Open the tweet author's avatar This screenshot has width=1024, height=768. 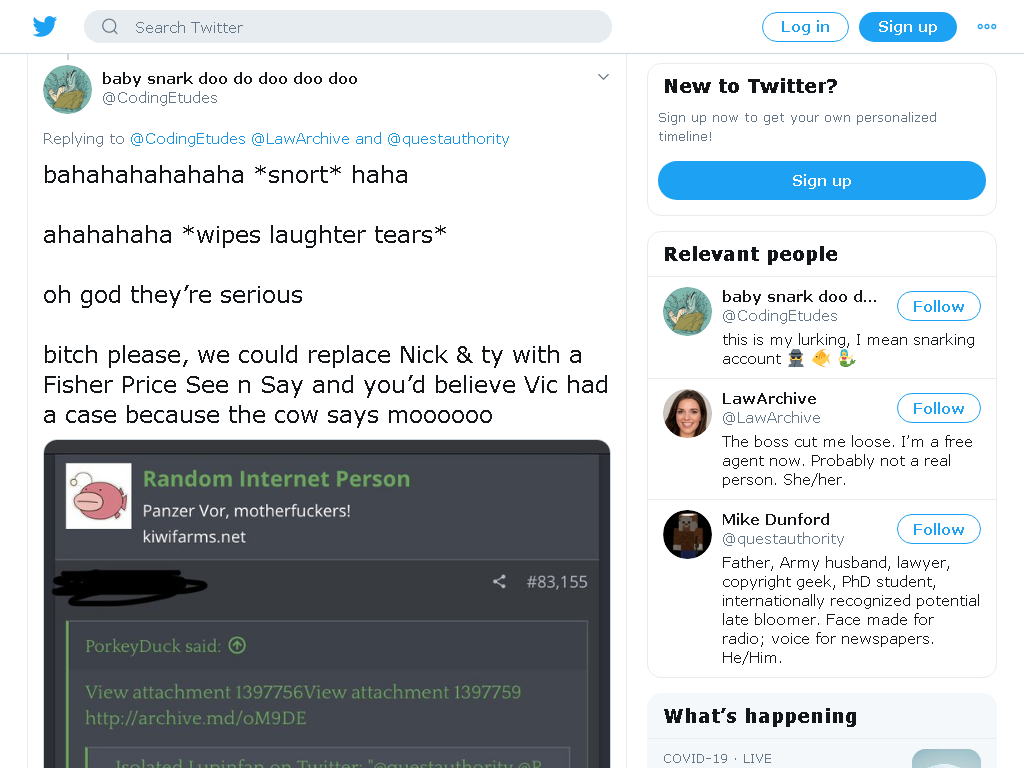tap(67, 89)
